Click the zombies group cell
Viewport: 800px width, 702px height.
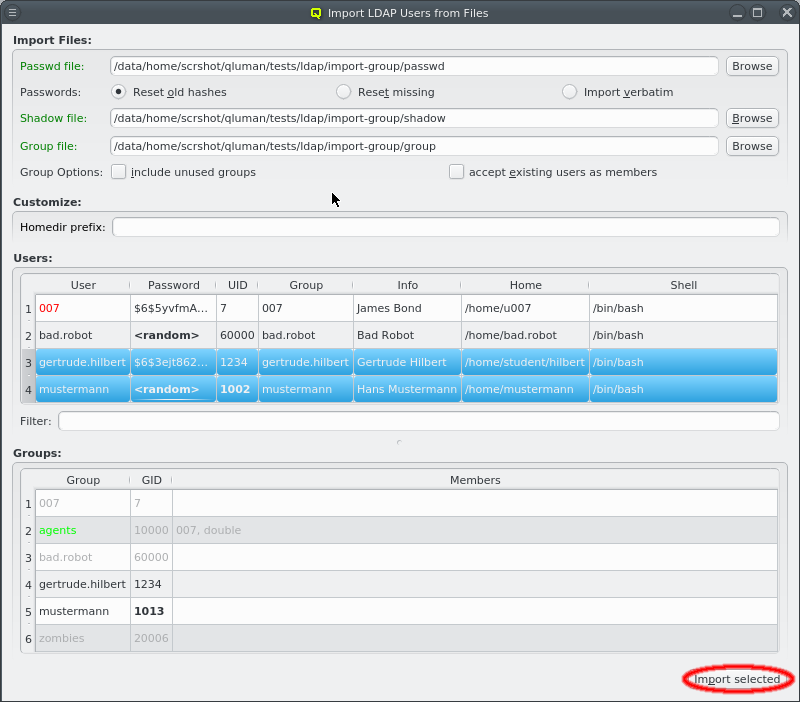[83, 638]
